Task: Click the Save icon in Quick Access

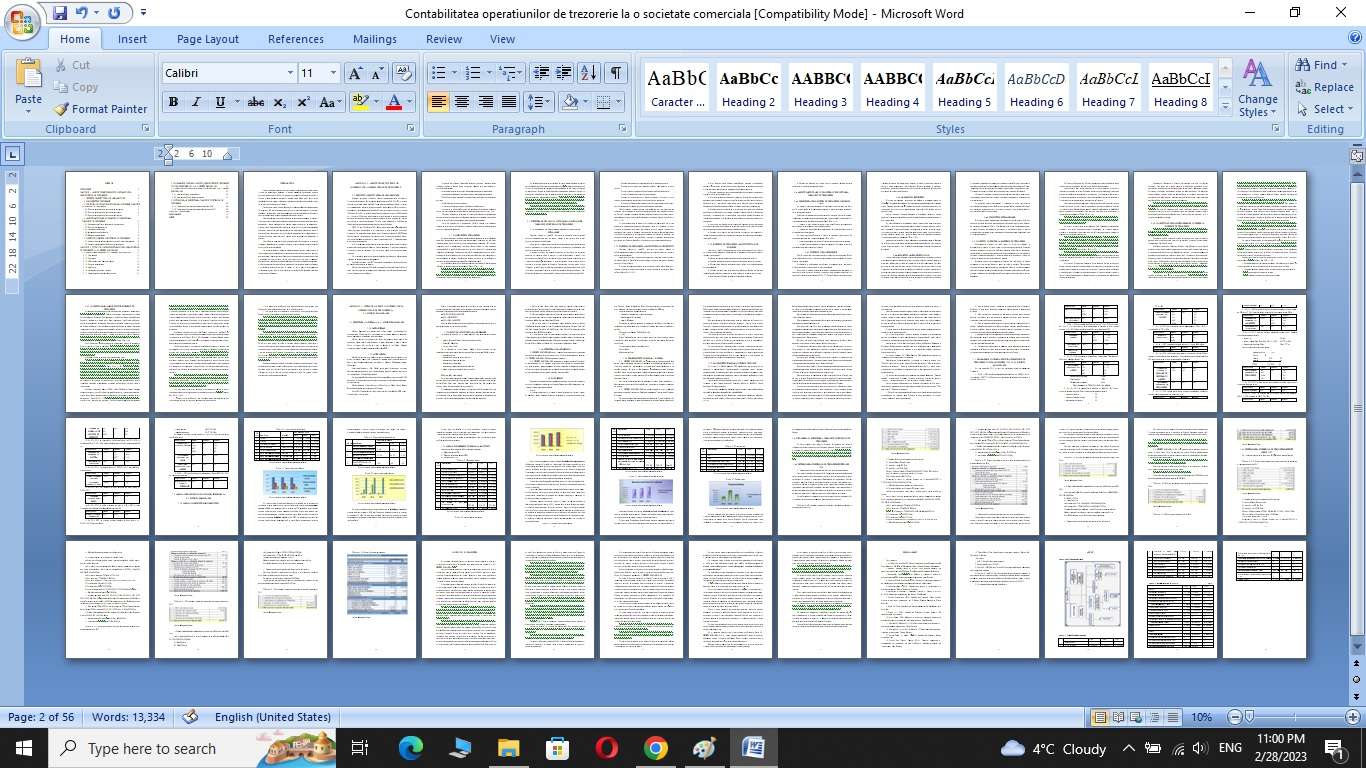Action: 59,13
